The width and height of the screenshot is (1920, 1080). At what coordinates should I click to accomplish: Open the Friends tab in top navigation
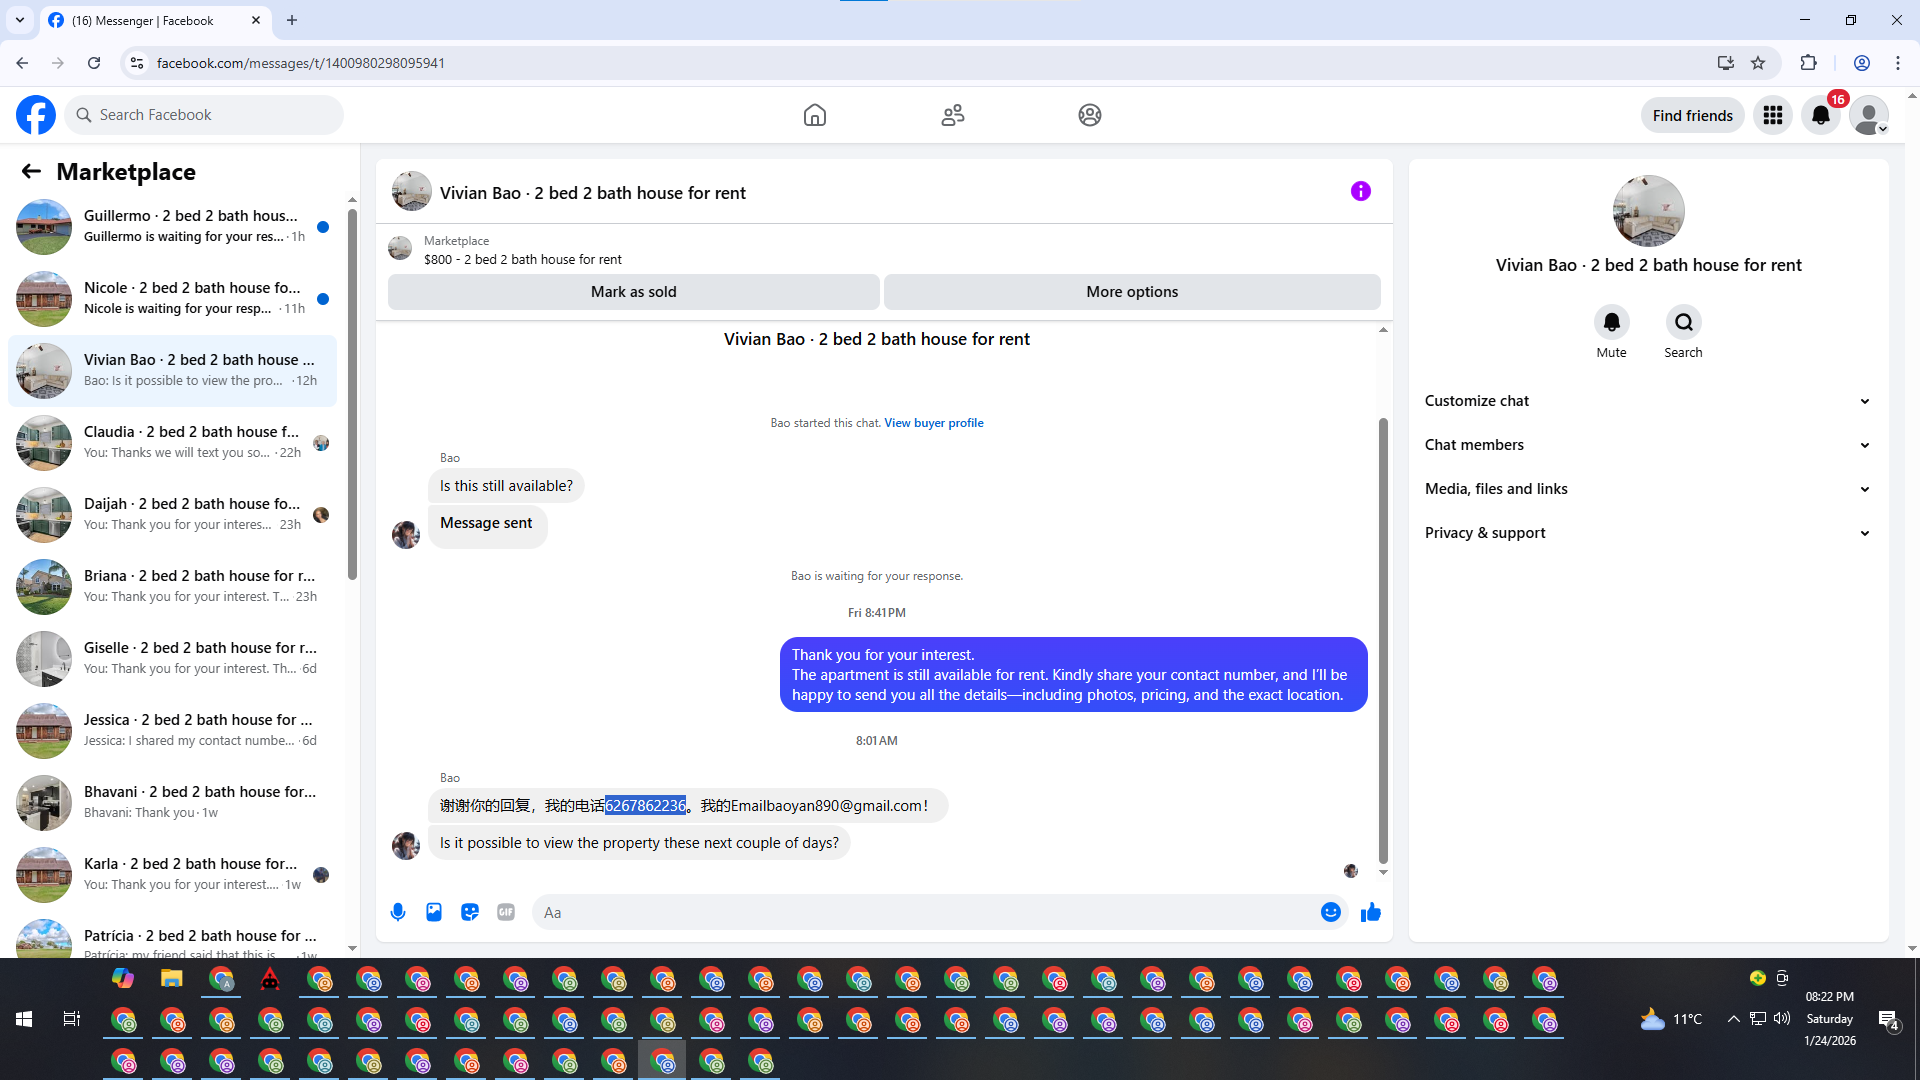(x=952, y=115)
